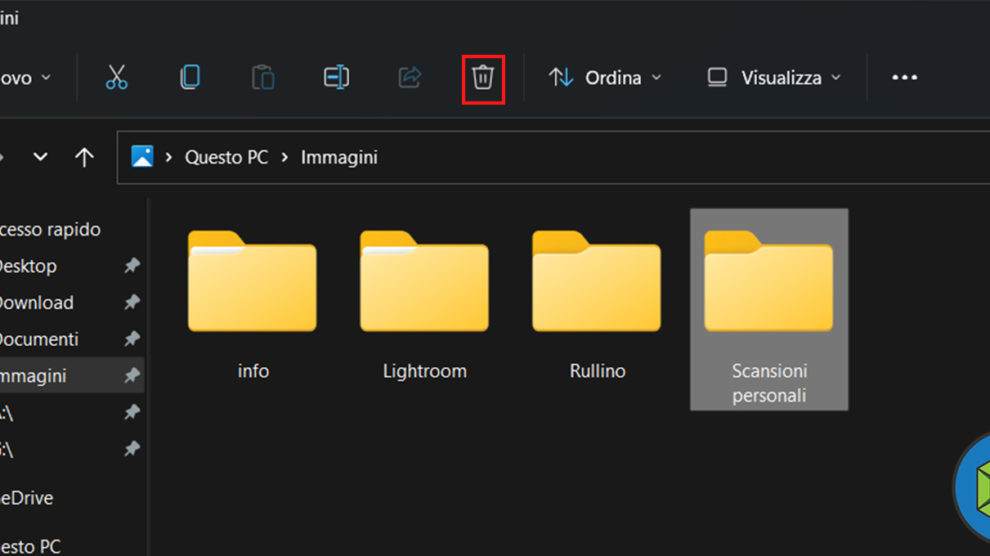990x556 pixels.
Task: Expand recent locations chevron near navigation arrows
Action: tap(41, 157)
